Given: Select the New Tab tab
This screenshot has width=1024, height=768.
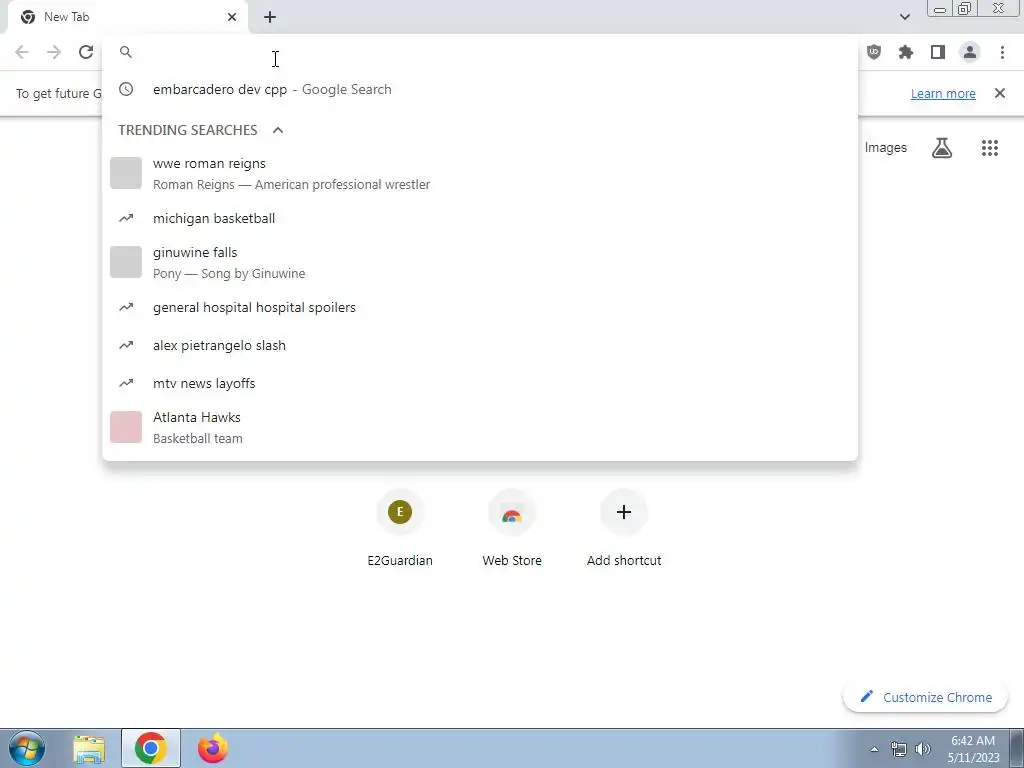Looking at the screenshot, I should click(129, 17).
